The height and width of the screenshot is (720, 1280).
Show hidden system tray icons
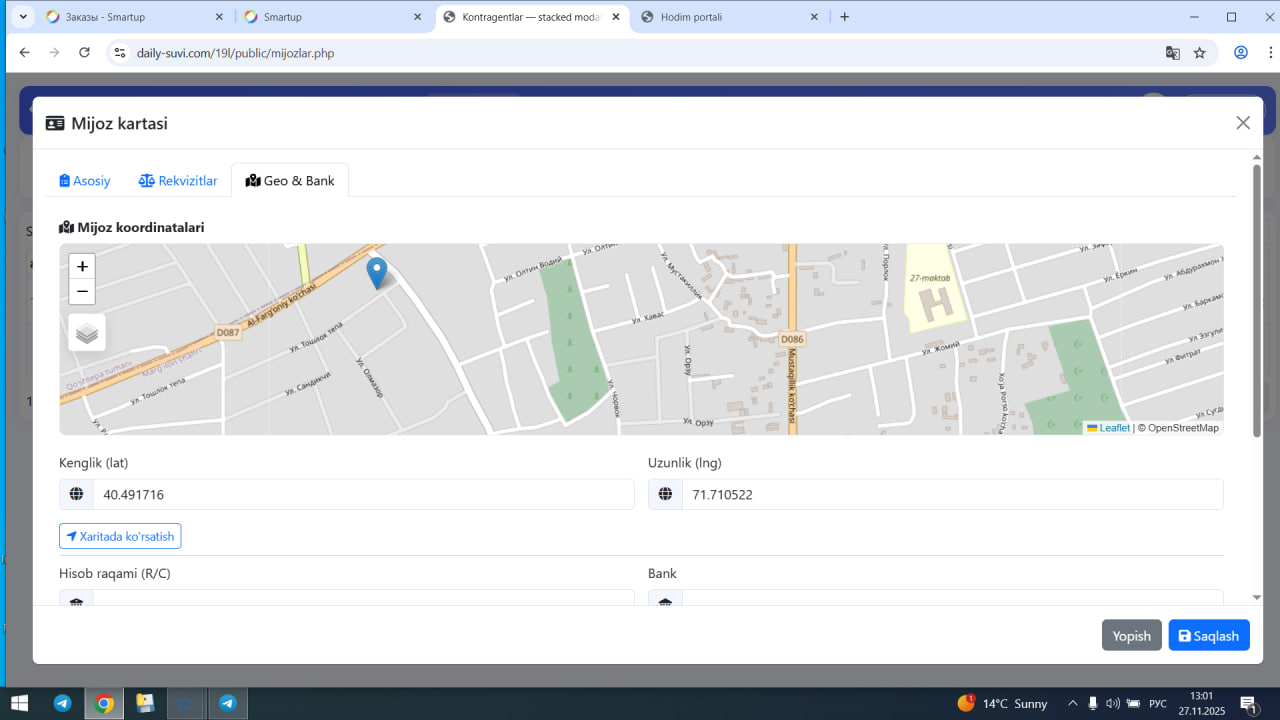click(1073, 703)
